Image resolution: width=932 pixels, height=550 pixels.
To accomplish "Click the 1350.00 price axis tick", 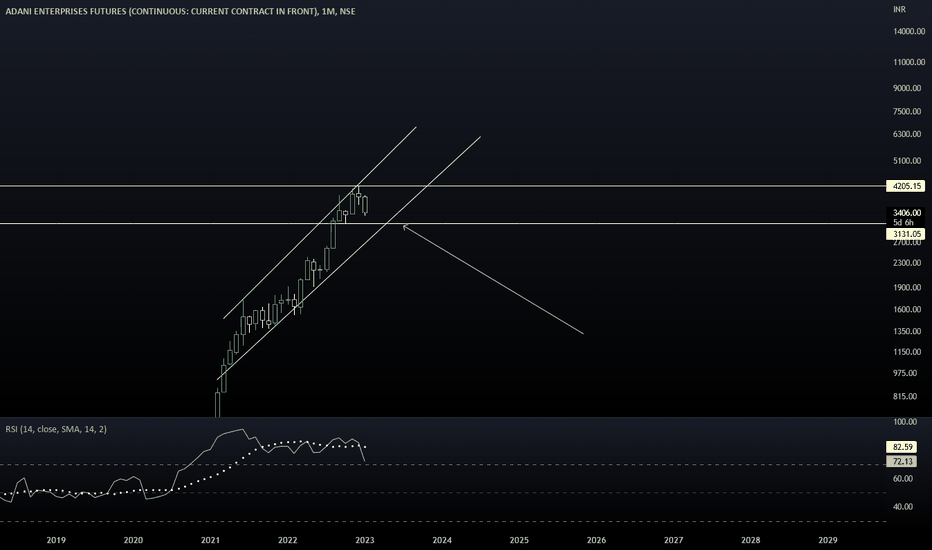I will 907,331.
